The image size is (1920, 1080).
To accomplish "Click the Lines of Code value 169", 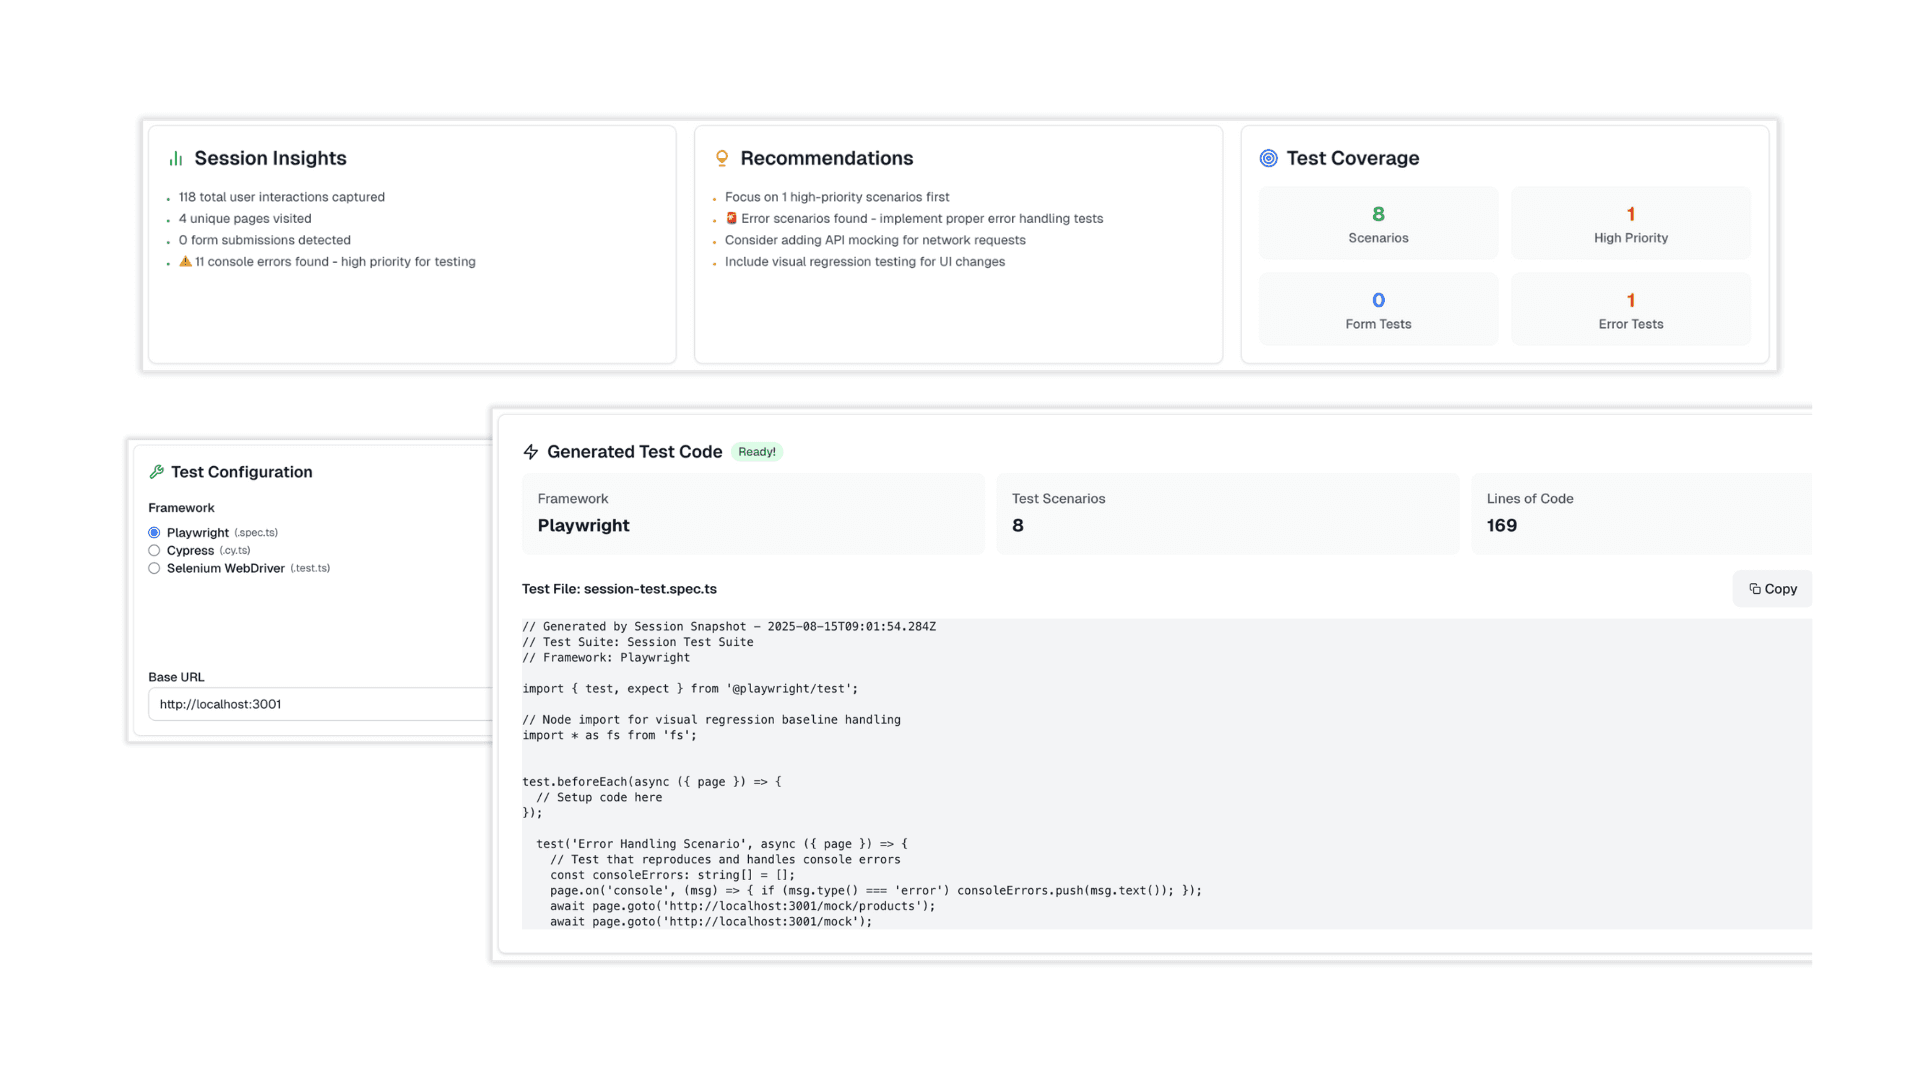I will [x=1501, y=525].
